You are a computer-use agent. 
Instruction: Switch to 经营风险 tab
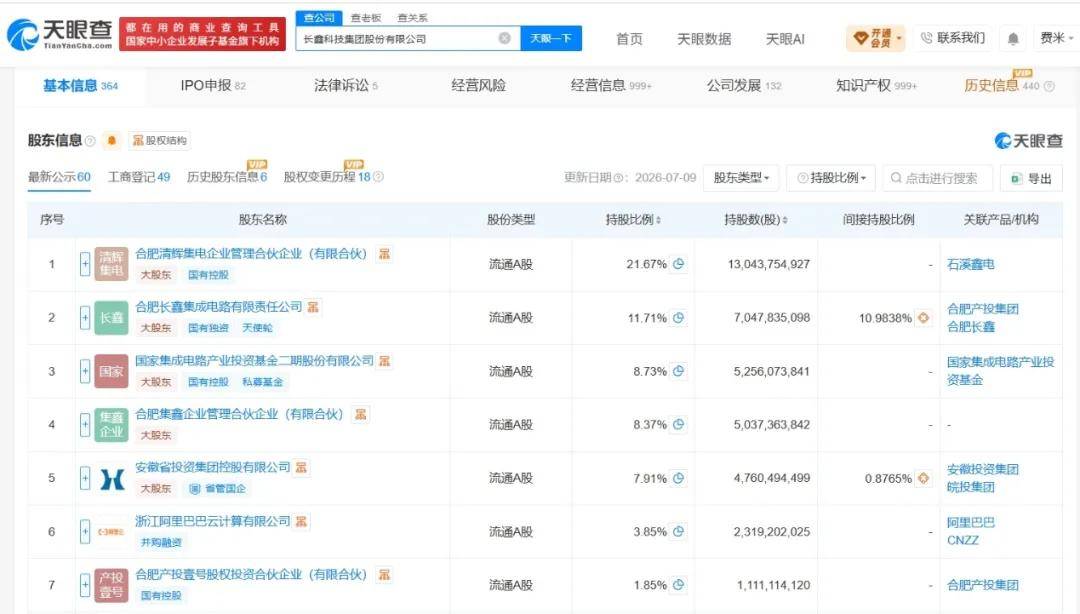479,85
